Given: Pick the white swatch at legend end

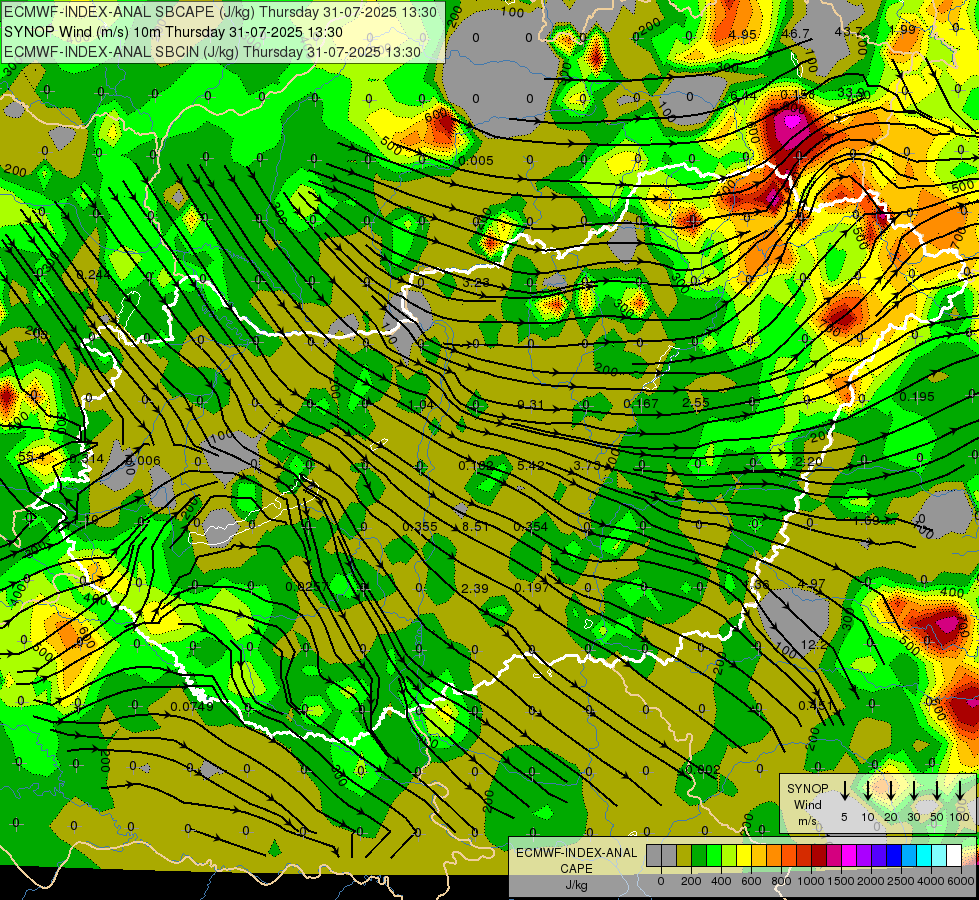Looking at the screenshot, I should pos(955,855).
